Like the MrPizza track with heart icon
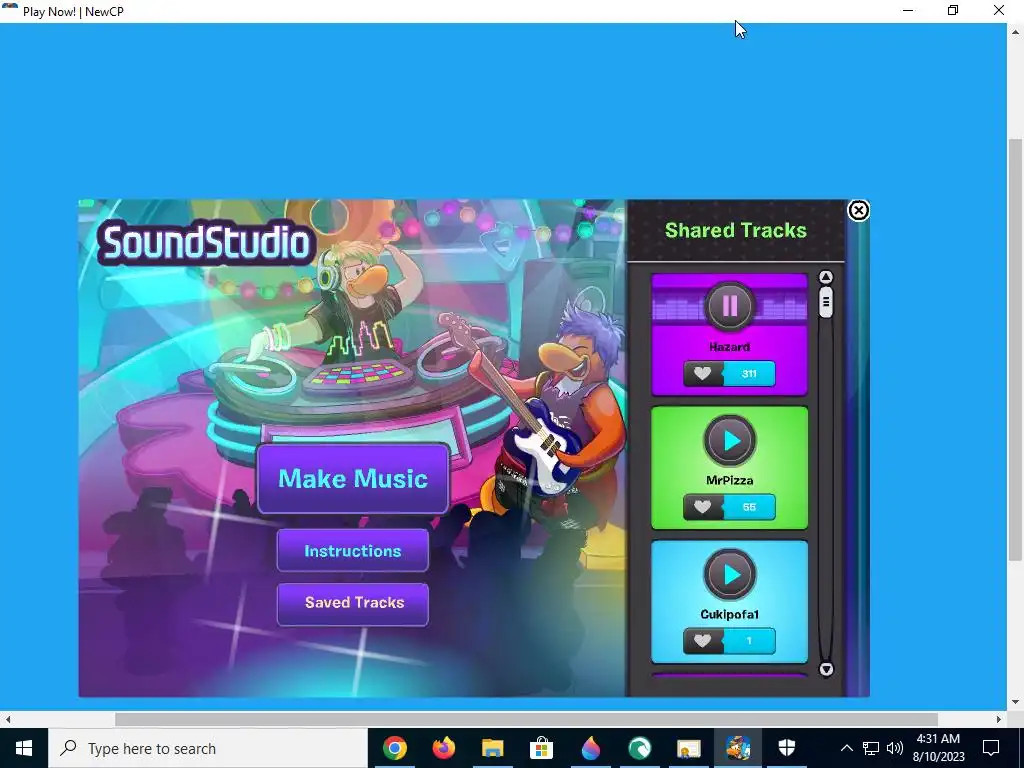The height and width of the screenshot is (768, 1024). [703, 507]
